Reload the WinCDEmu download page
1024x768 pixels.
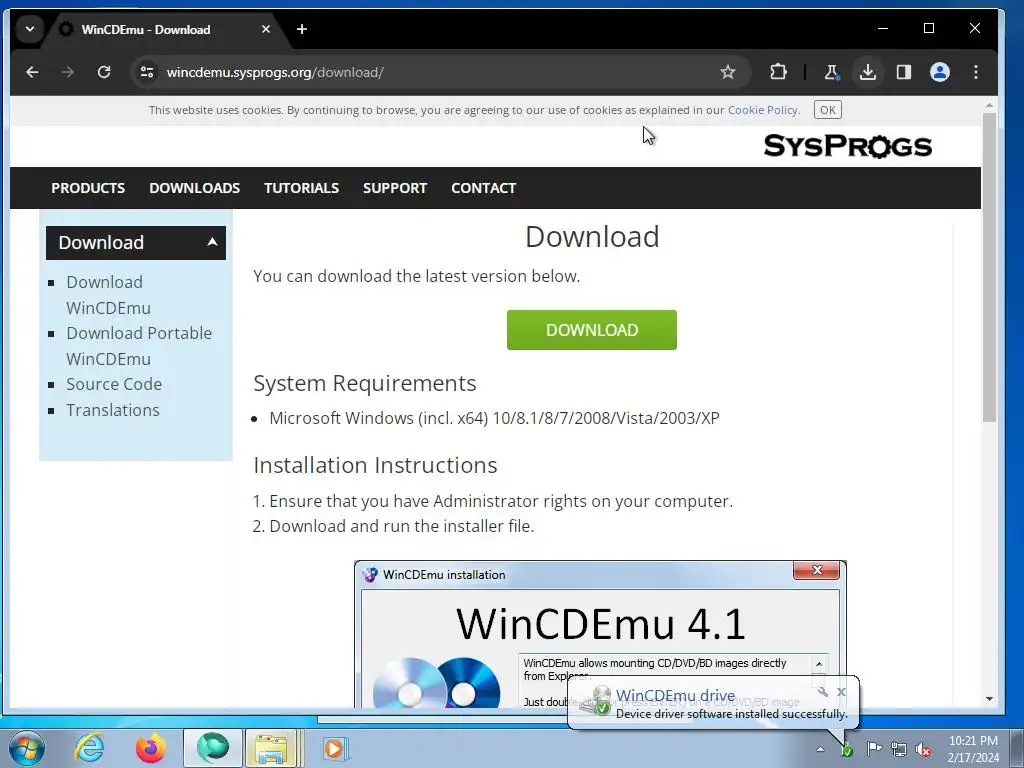pos(104,72)
